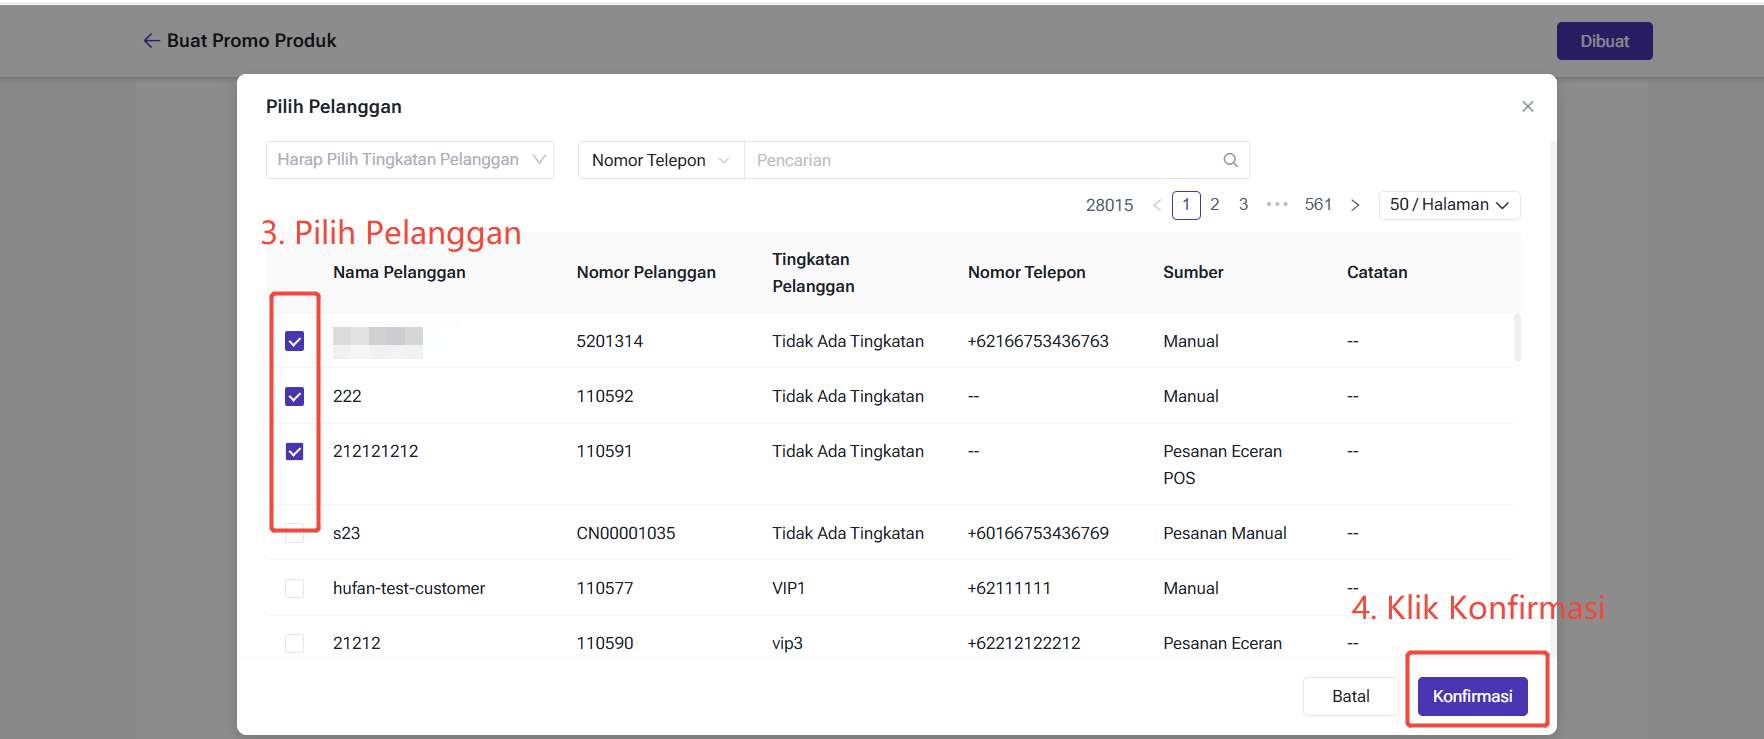The image size is (1764, 739).
Task: Click the Pencarian search input field
Action: 980,160
